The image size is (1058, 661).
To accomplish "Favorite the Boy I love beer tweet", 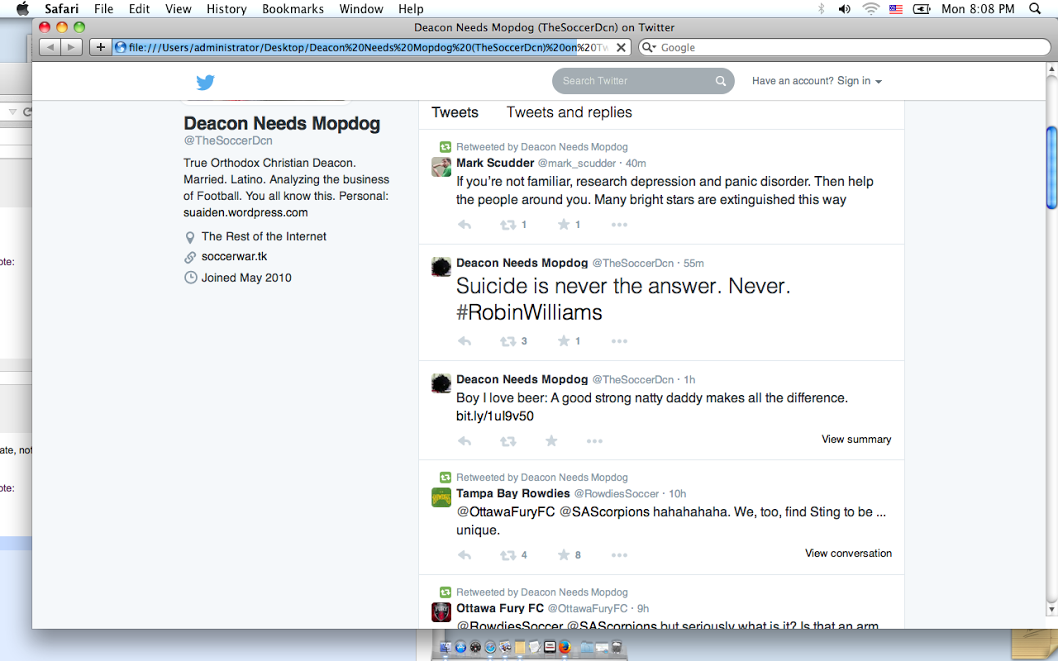I will pyautogui.click(x=551, y=440).
